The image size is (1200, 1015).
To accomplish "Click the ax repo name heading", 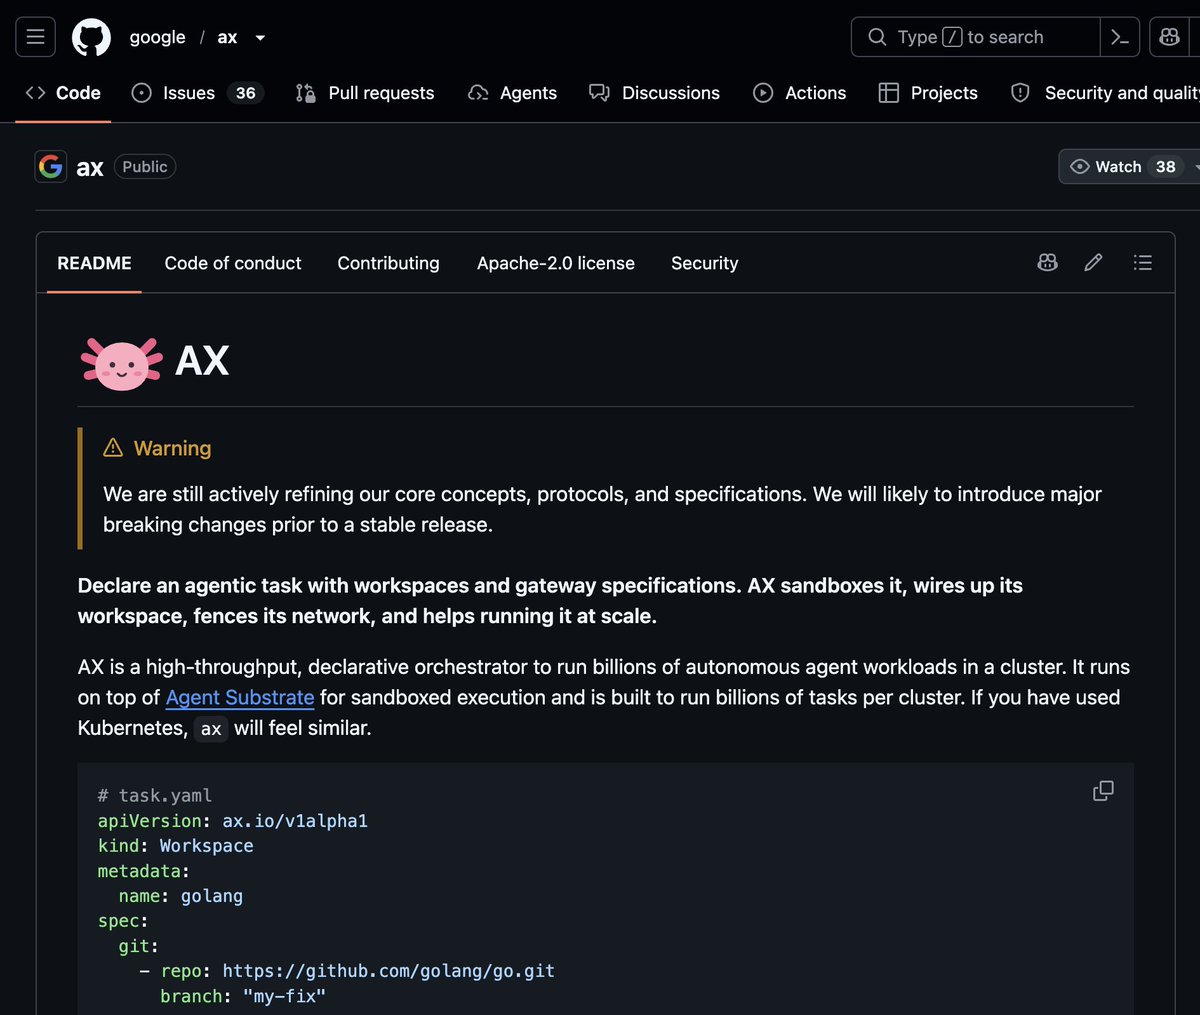I will pyautogui.click(x=90, y=167).
